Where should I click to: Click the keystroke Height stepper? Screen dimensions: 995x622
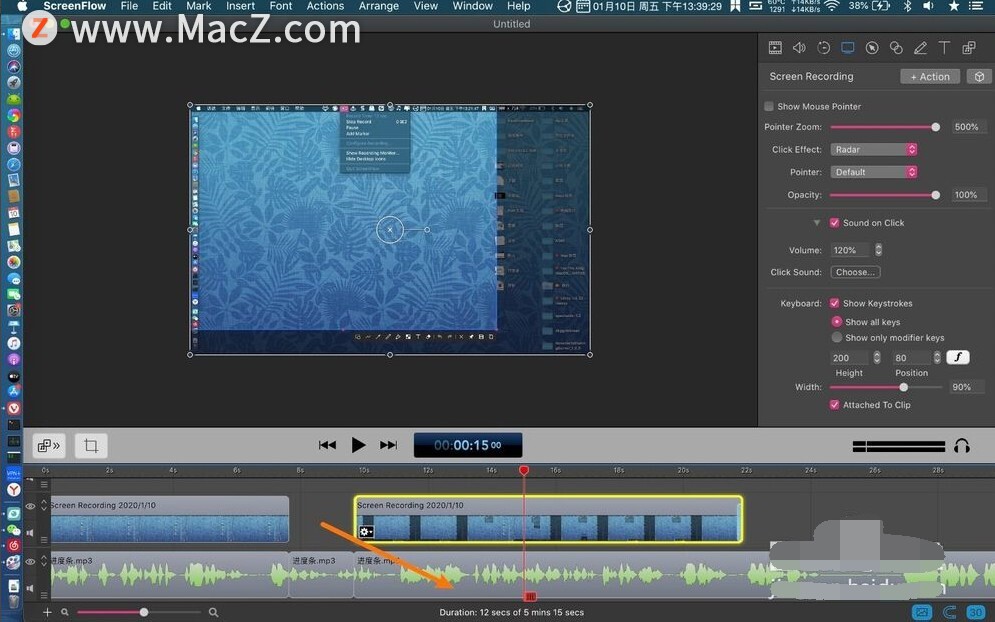pyautogui.click(x=877, y=357)
